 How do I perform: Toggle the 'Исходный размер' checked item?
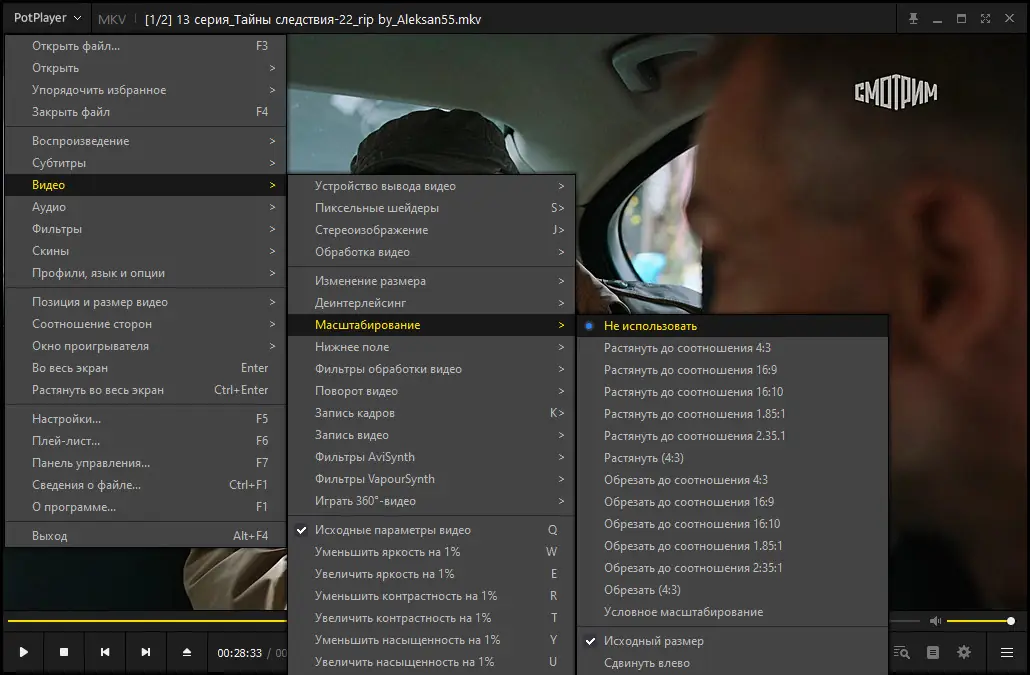[x=653, y=641]
